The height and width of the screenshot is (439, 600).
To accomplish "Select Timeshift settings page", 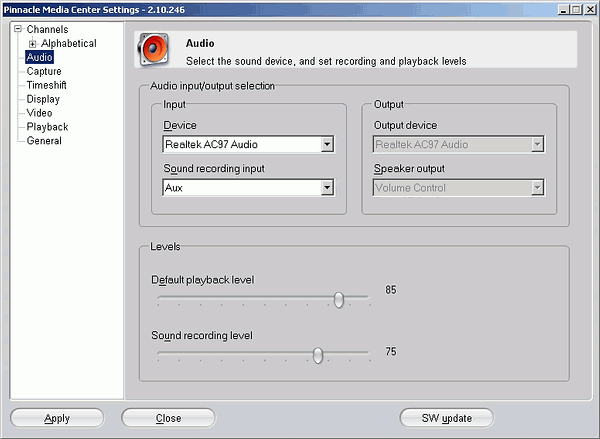I will coord(46,85).
